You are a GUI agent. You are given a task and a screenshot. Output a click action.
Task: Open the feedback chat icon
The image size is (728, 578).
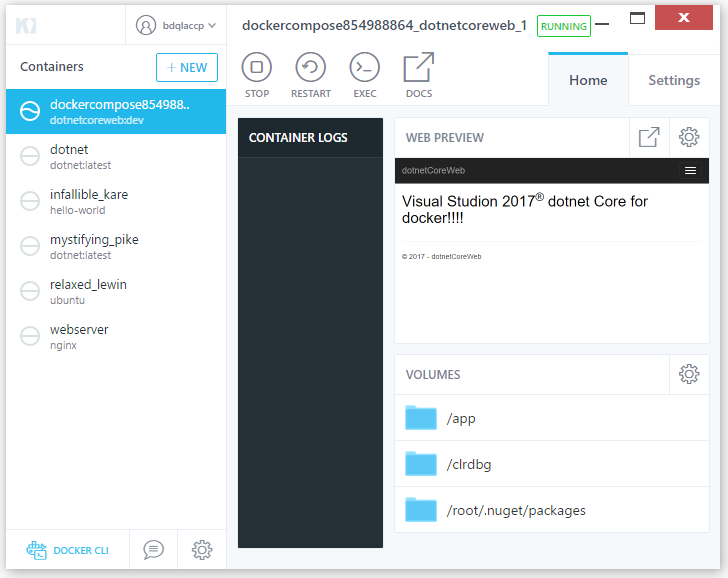[x=153, y=549]
